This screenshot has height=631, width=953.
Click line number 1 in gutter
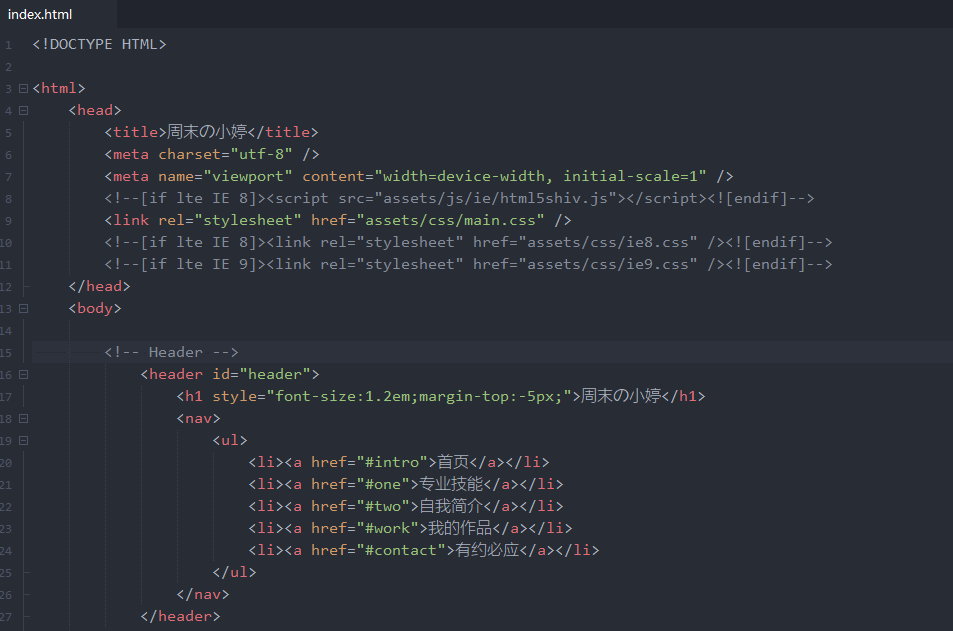[x=9, y=46]
